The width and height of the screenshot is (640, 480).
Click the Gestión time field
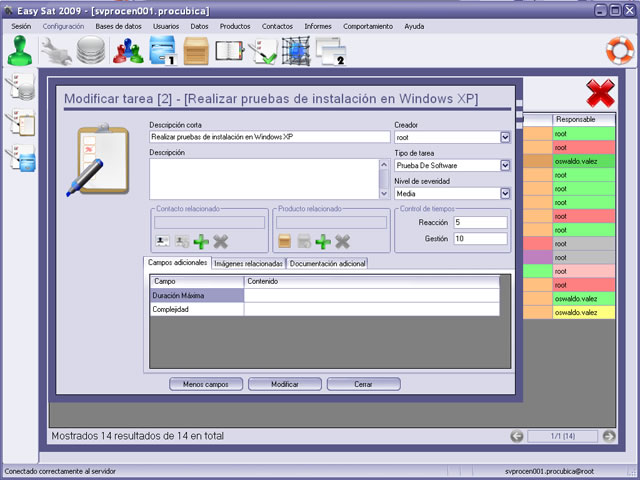tap(480, 238)
